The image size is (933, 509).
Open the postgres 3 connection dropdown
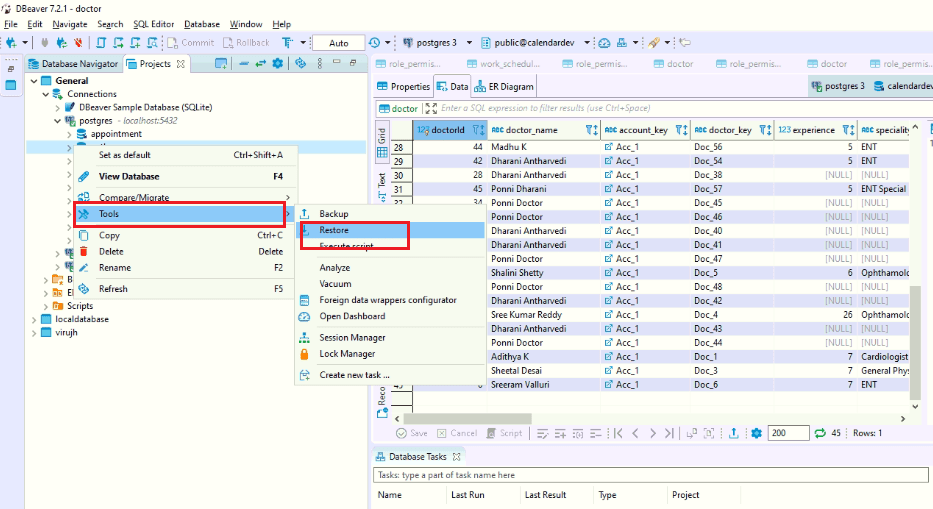469,43
